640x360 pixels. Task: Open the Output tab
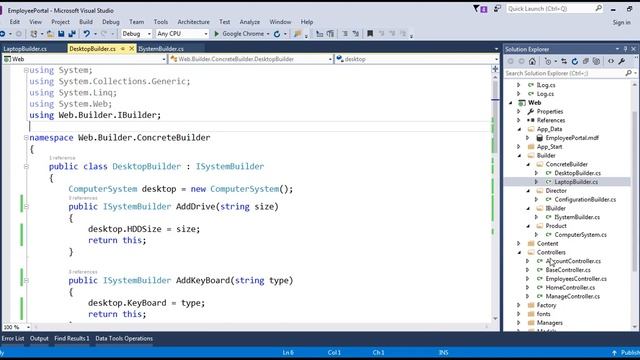click(39, 338)
